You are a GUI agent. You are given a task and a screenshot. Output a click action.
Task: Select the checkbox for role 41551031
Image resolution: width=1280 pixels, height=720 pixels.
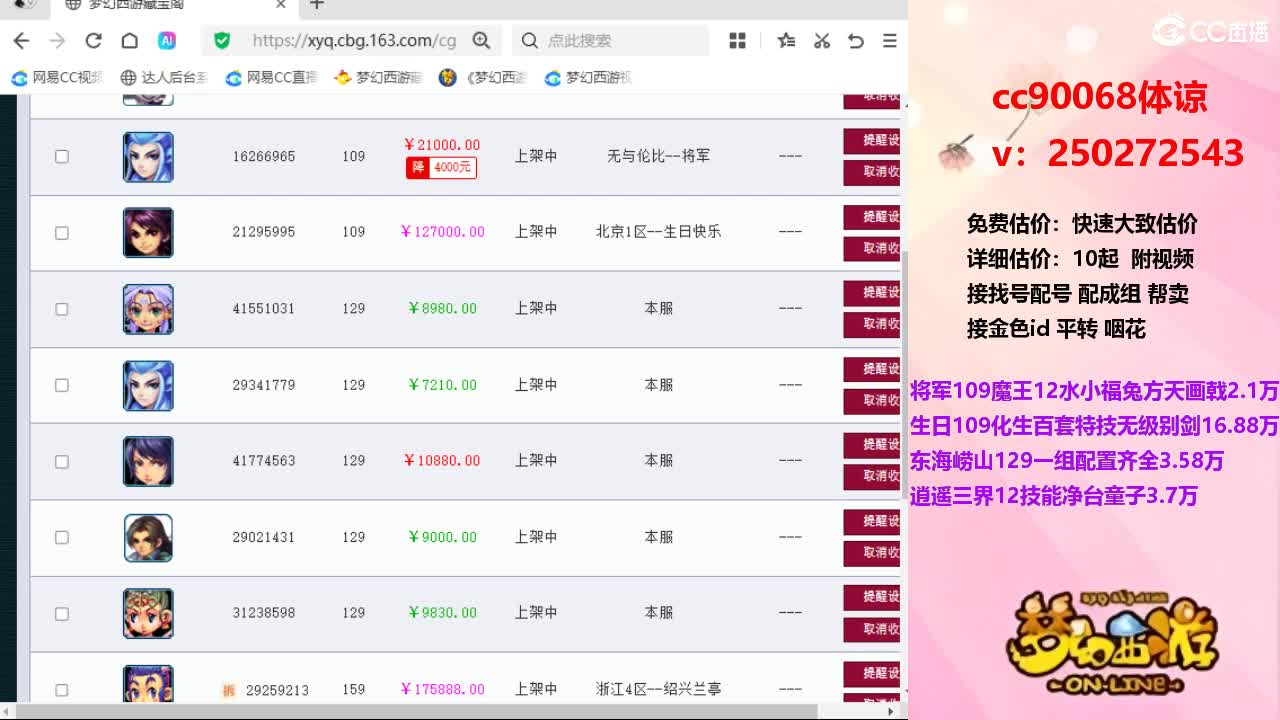(x=62, y=309)
